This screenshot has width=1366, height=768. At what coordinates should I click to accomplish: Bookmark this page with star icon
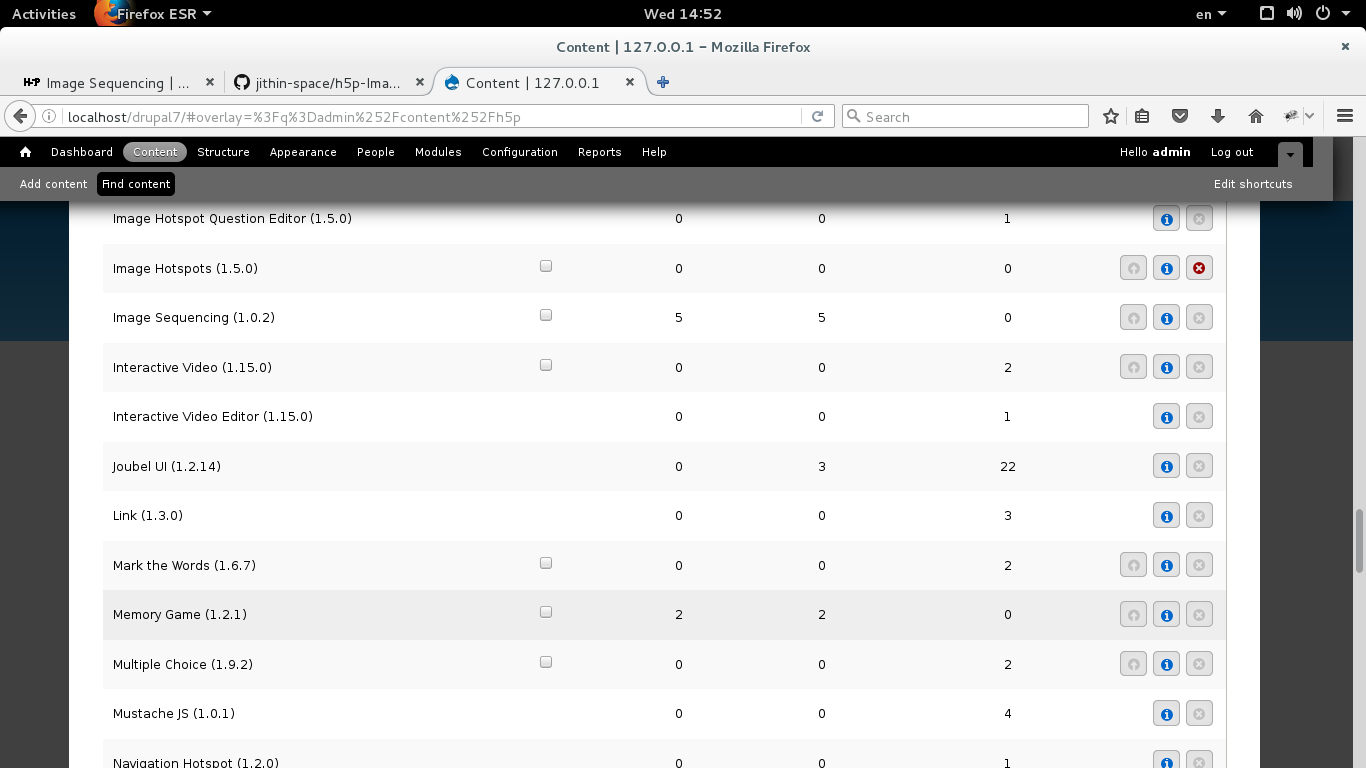[x=1110, y=116]
